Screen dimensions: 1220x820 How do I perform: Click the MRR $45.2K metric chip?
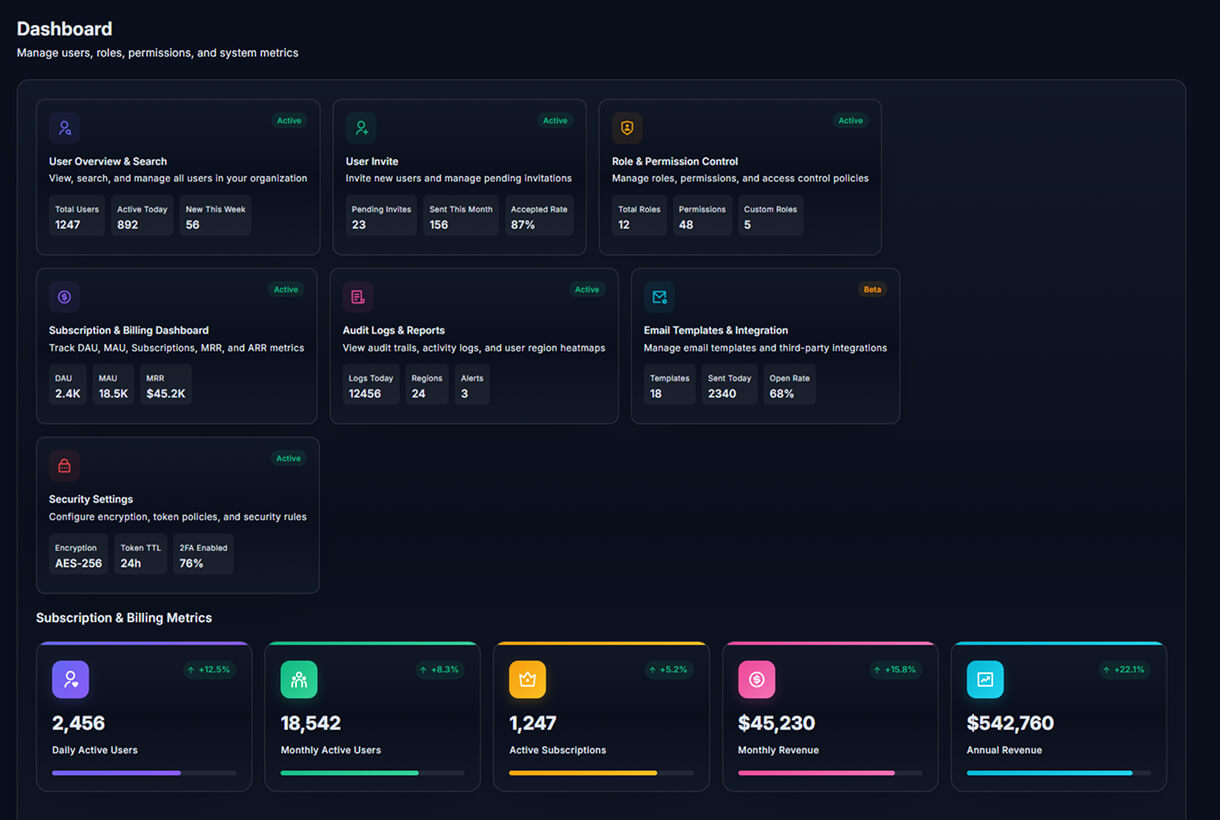point(166,384)
